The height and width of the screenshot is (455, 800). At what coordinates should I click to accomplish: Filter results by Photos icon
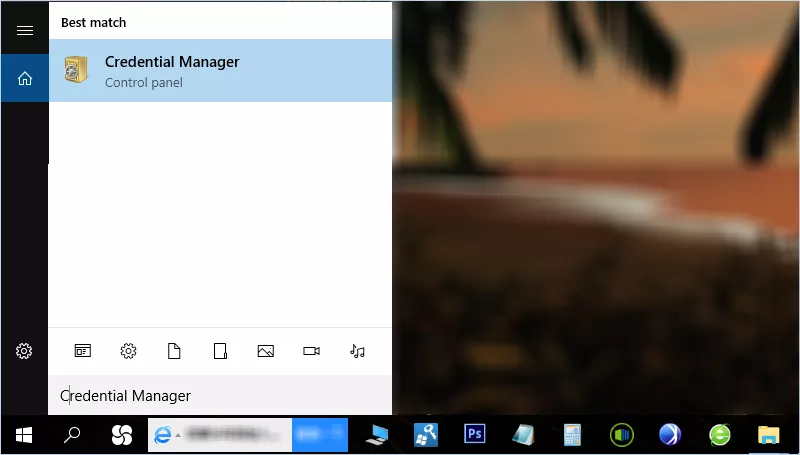click(x=265, y=351)
